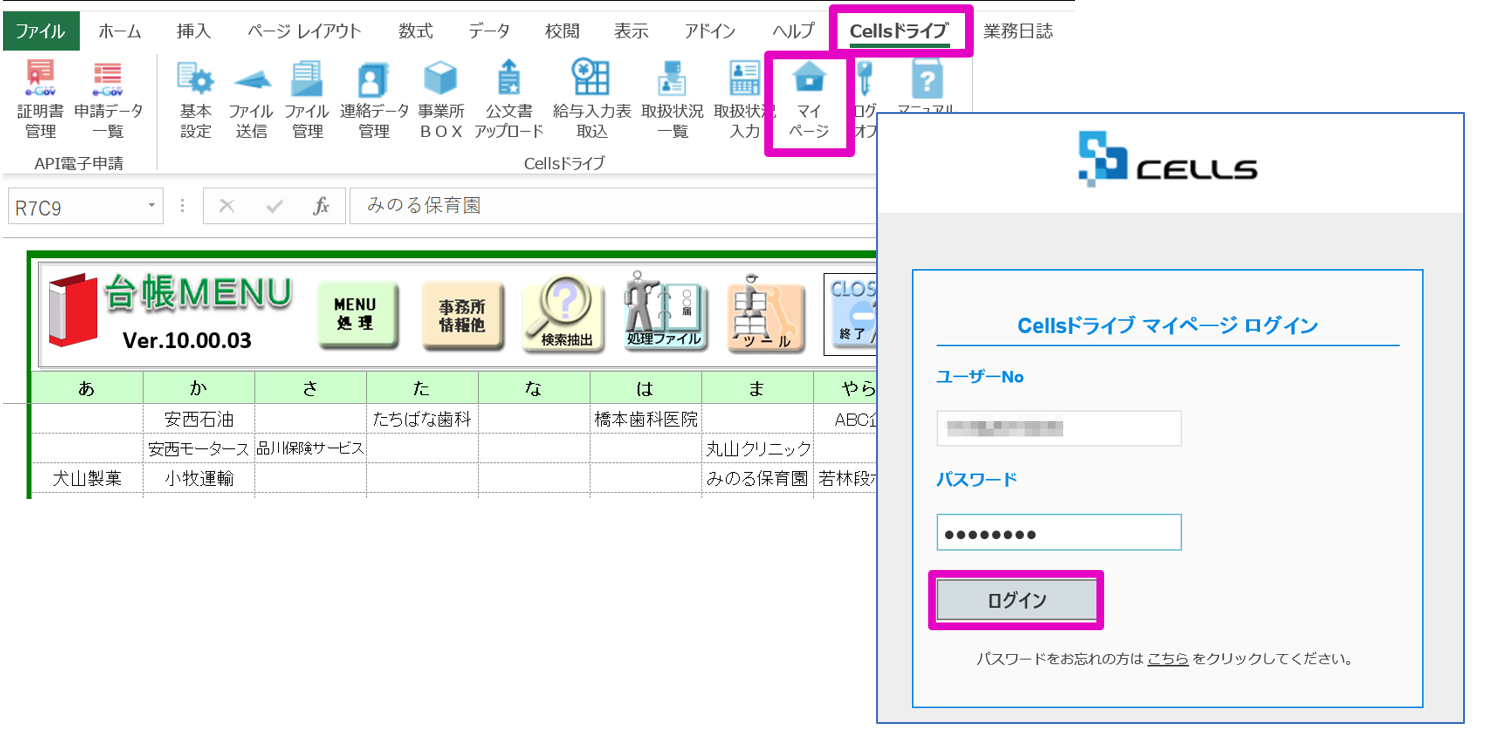Select the アドイン tab
The height and width of the screenshot is (740, 1485).
click(x=710, y=31)
